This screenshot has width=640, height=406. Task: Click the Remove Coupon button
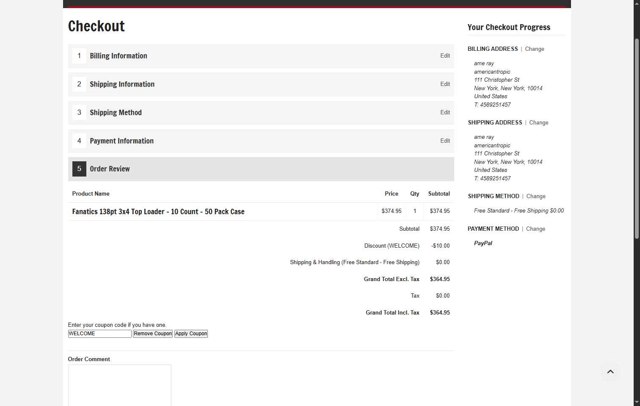click(153, 333)
